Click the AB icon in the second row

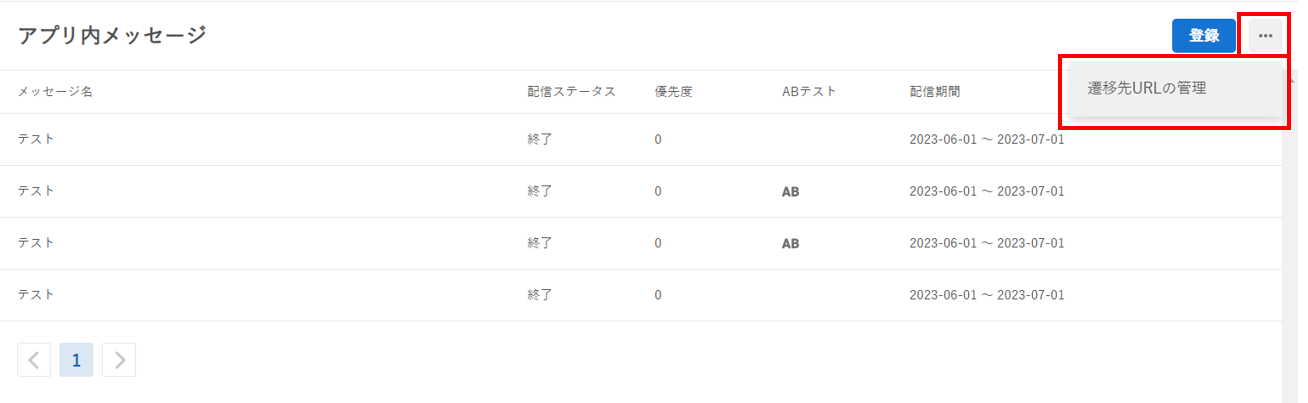(x=790, y=191)
